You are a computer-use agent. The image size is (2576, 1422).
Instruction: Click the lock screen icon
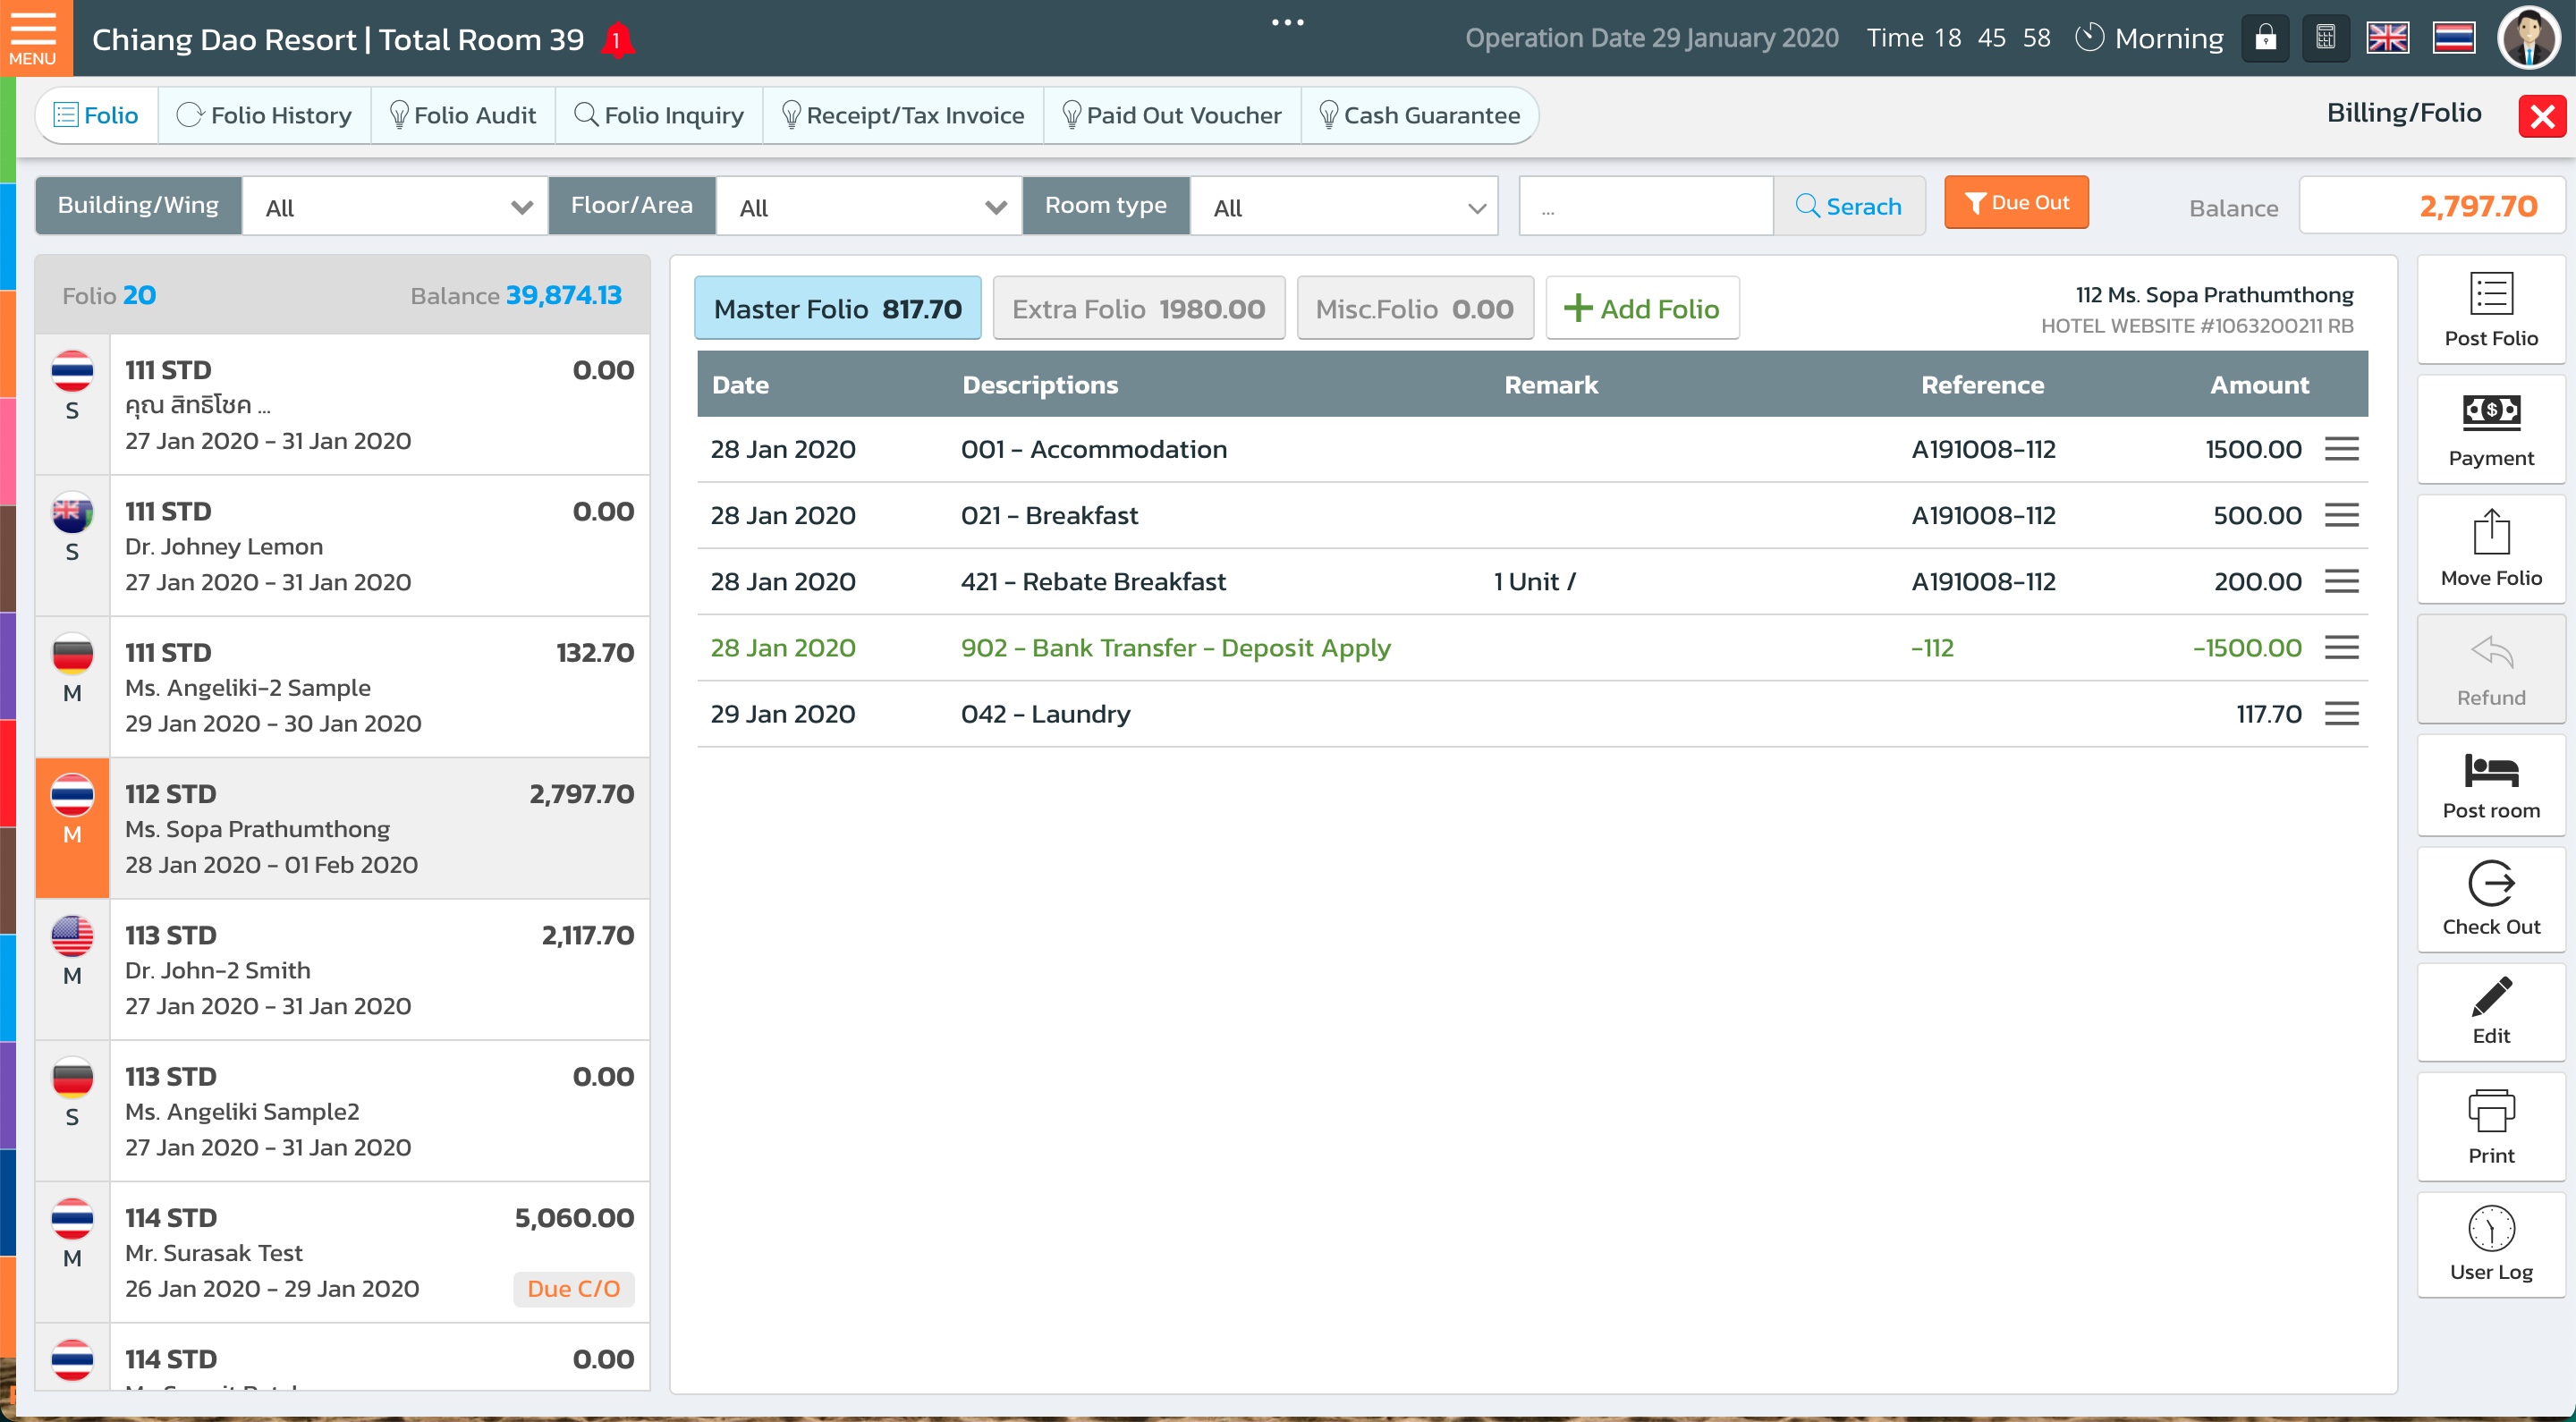[x=2265, y=39]
